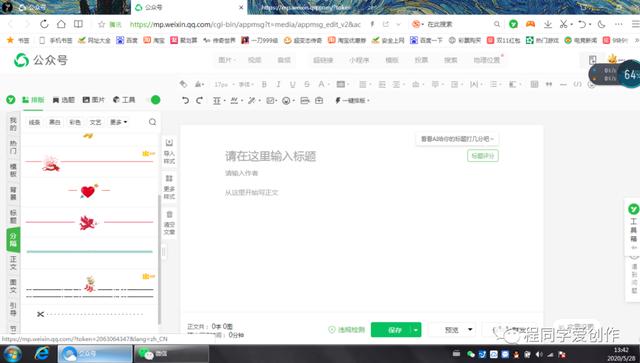This screenshot has width=640, height=363.
Task: Switch to the 图片 tab in the side panel
Action: click(94, 100)
